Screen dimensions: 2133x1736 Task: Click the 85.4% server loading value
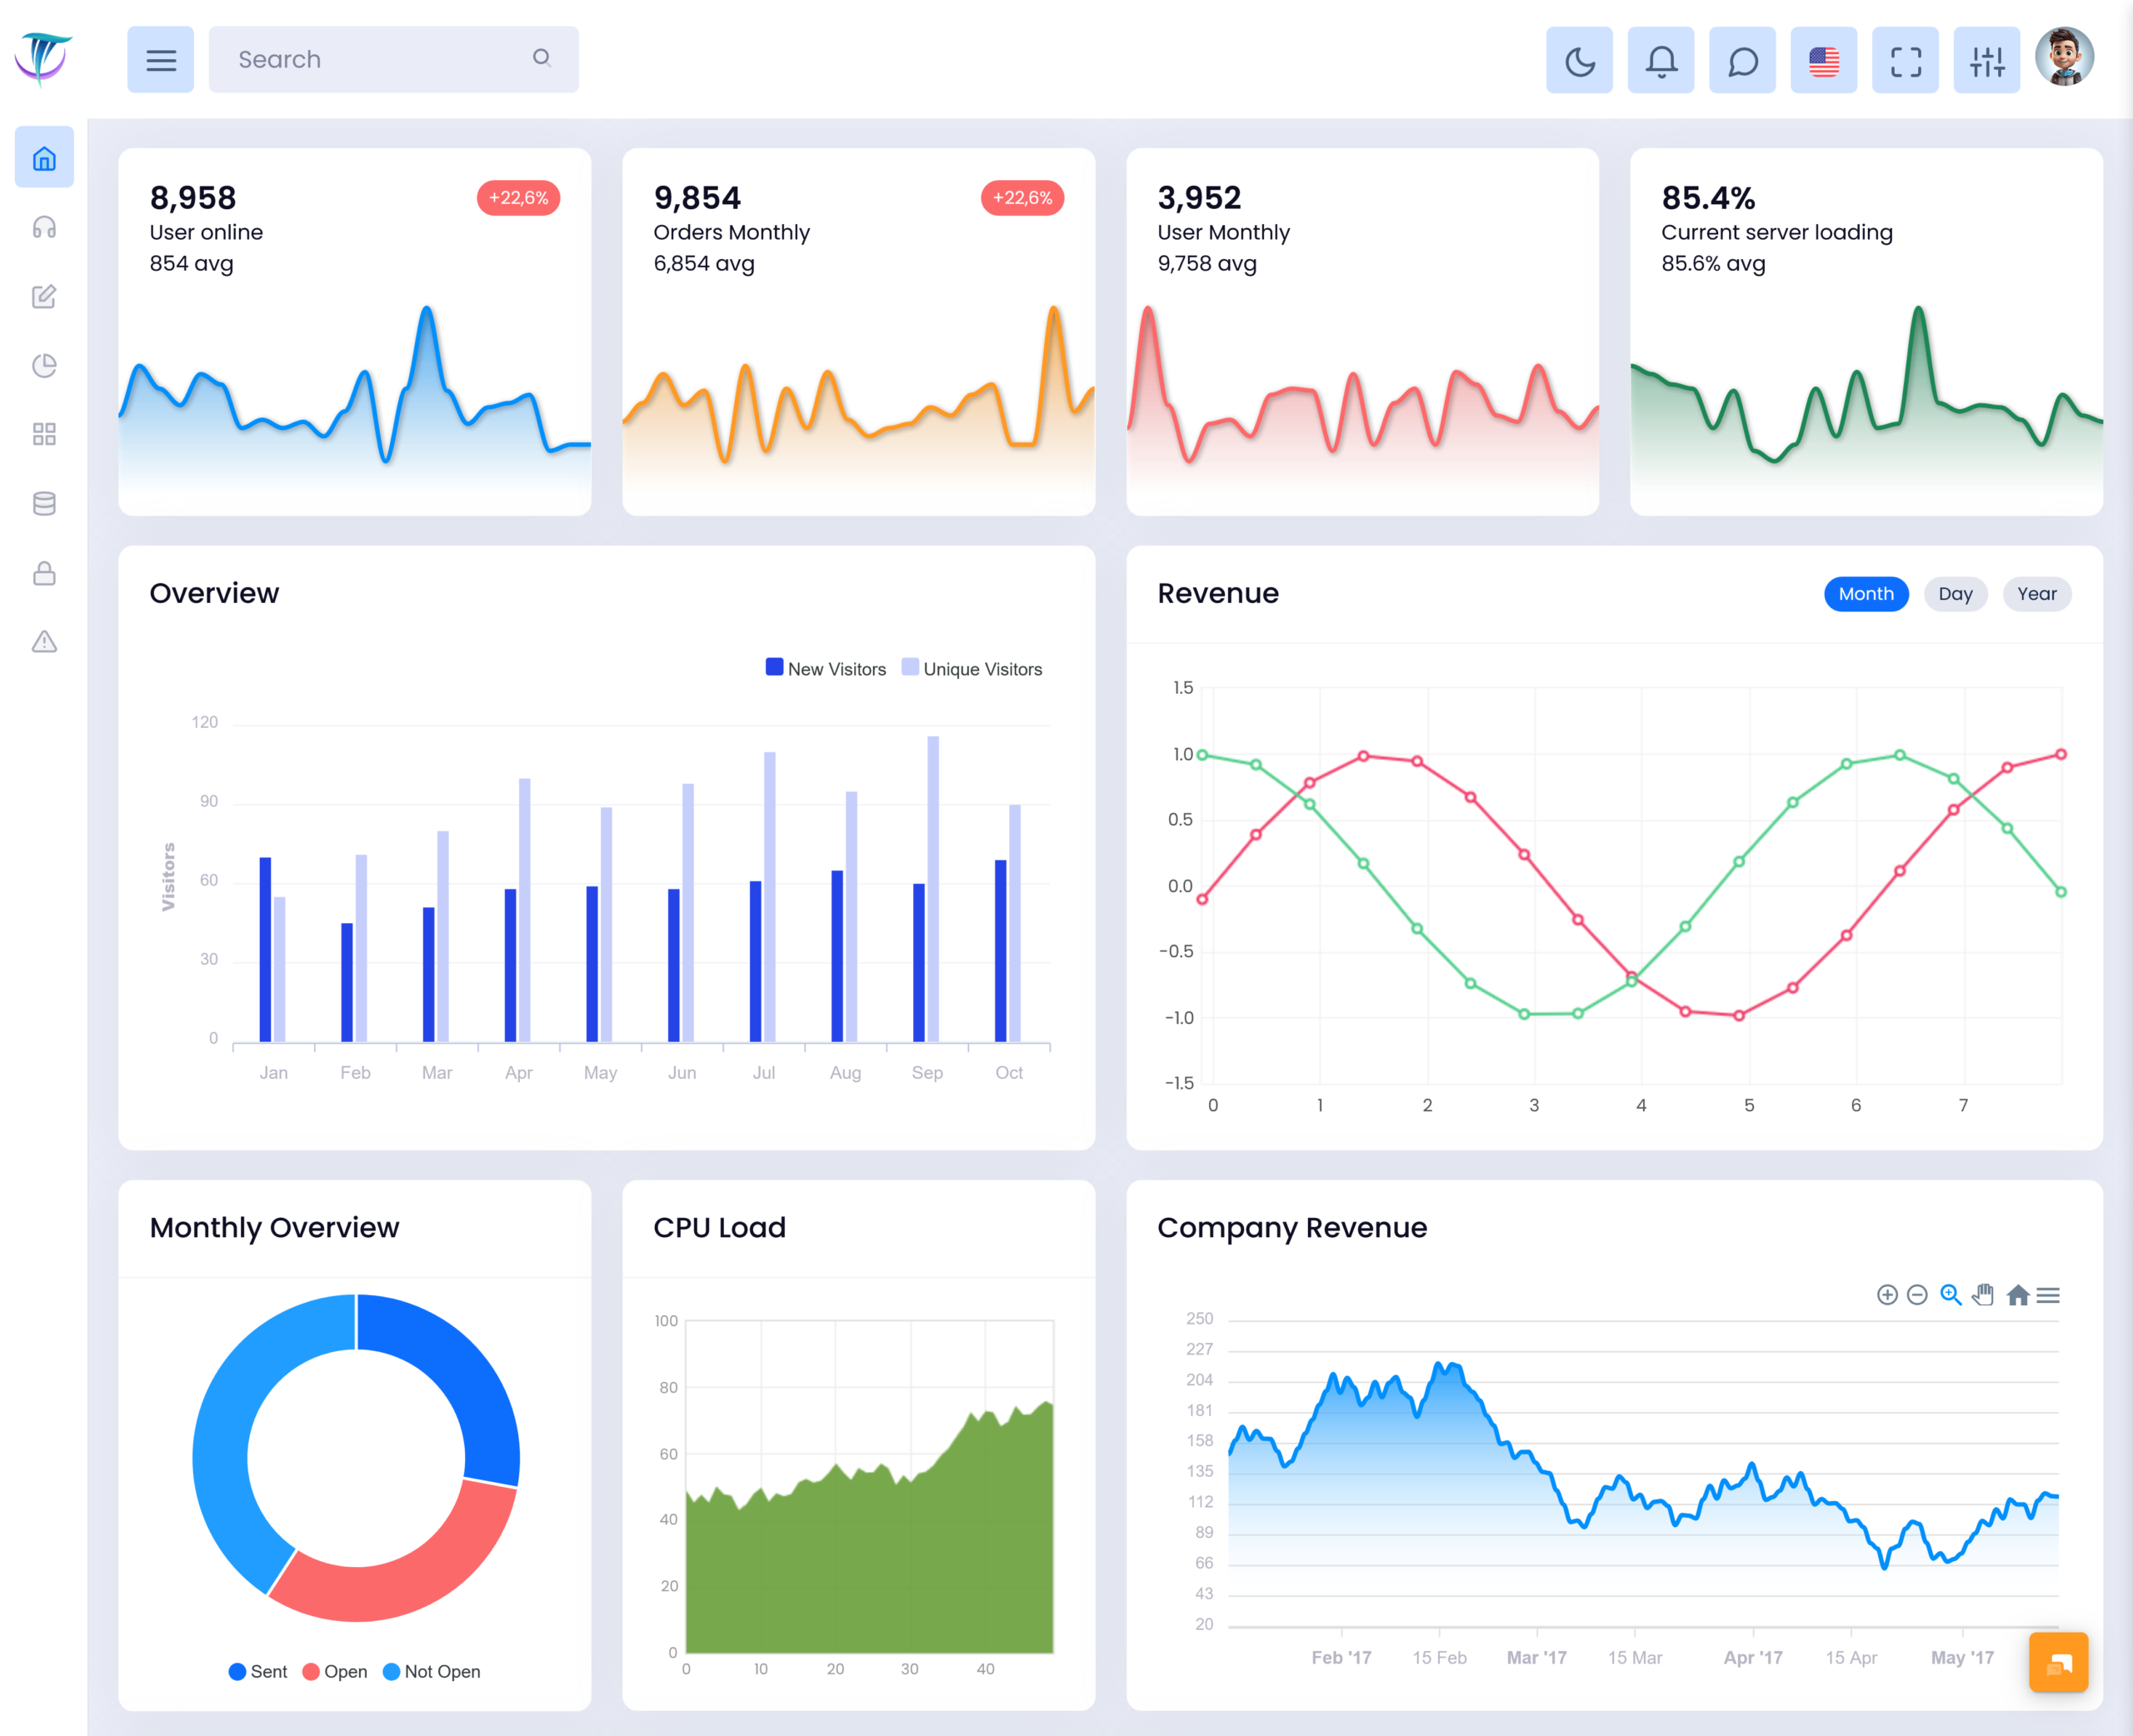click(x=1708, y=198)
